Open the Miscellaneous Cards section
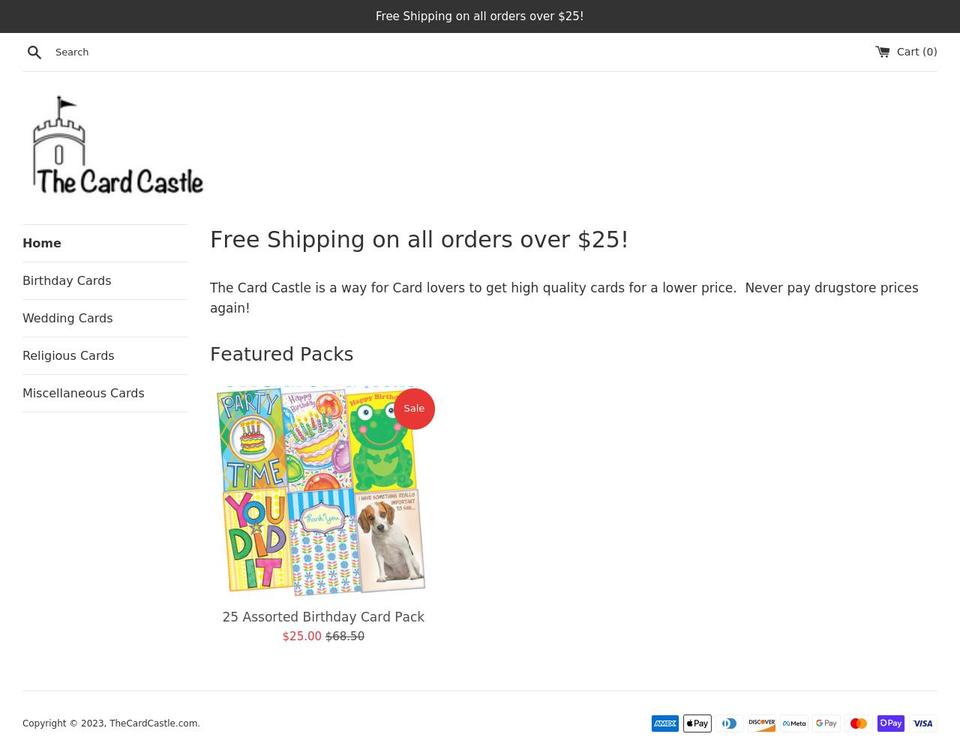This screenshot has height=755, width=960. [83, 392]
